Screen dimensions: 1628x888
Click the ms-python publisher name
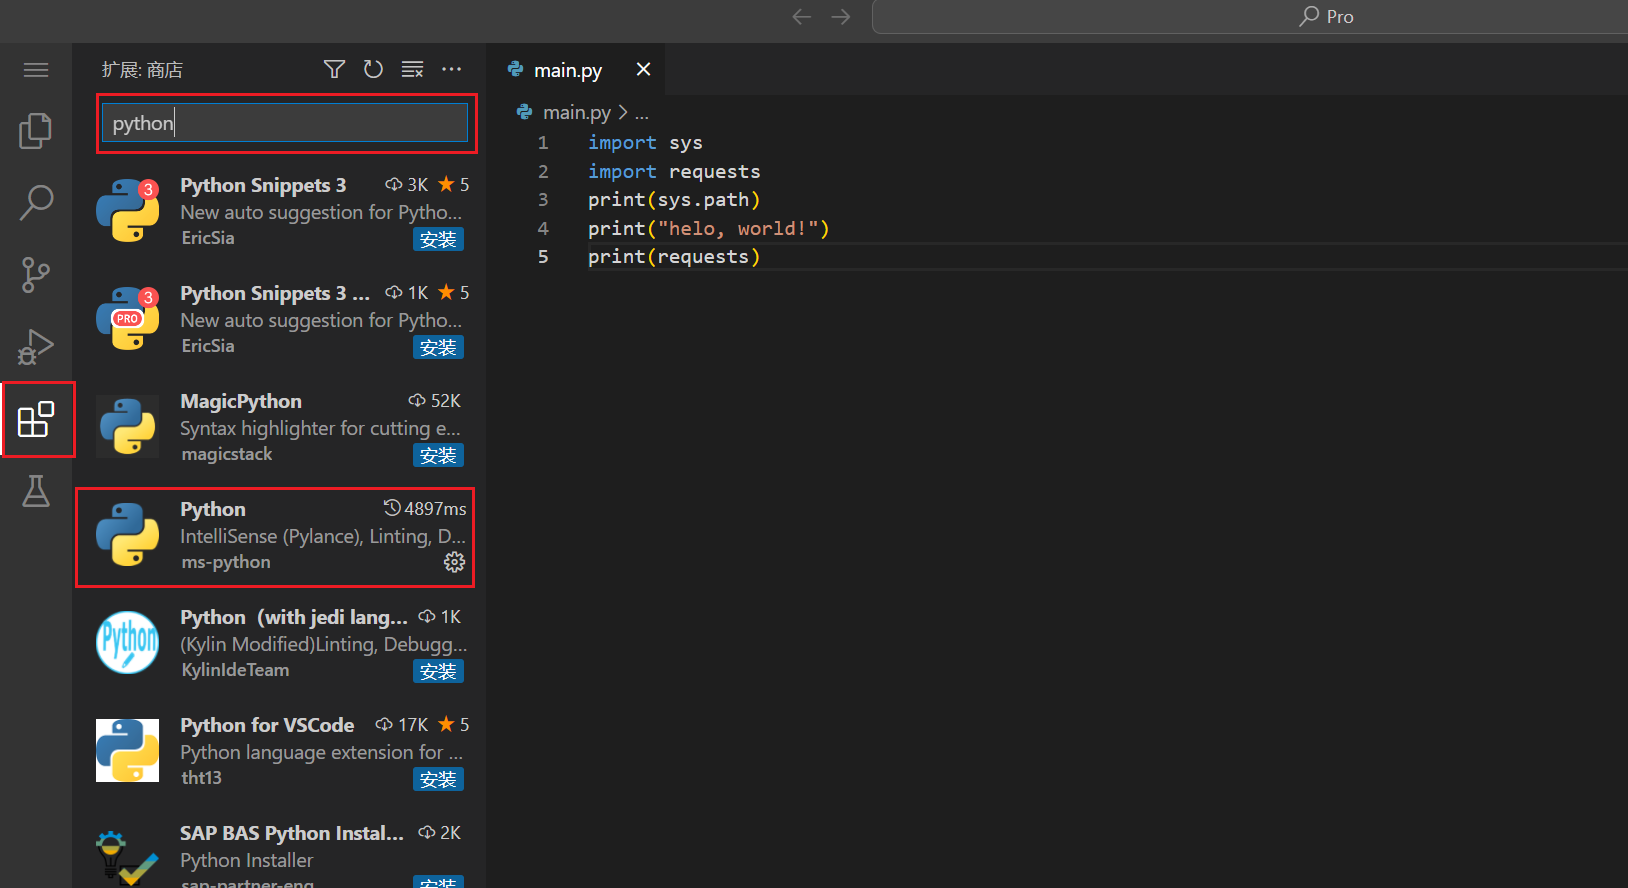(x=226, y=562)
